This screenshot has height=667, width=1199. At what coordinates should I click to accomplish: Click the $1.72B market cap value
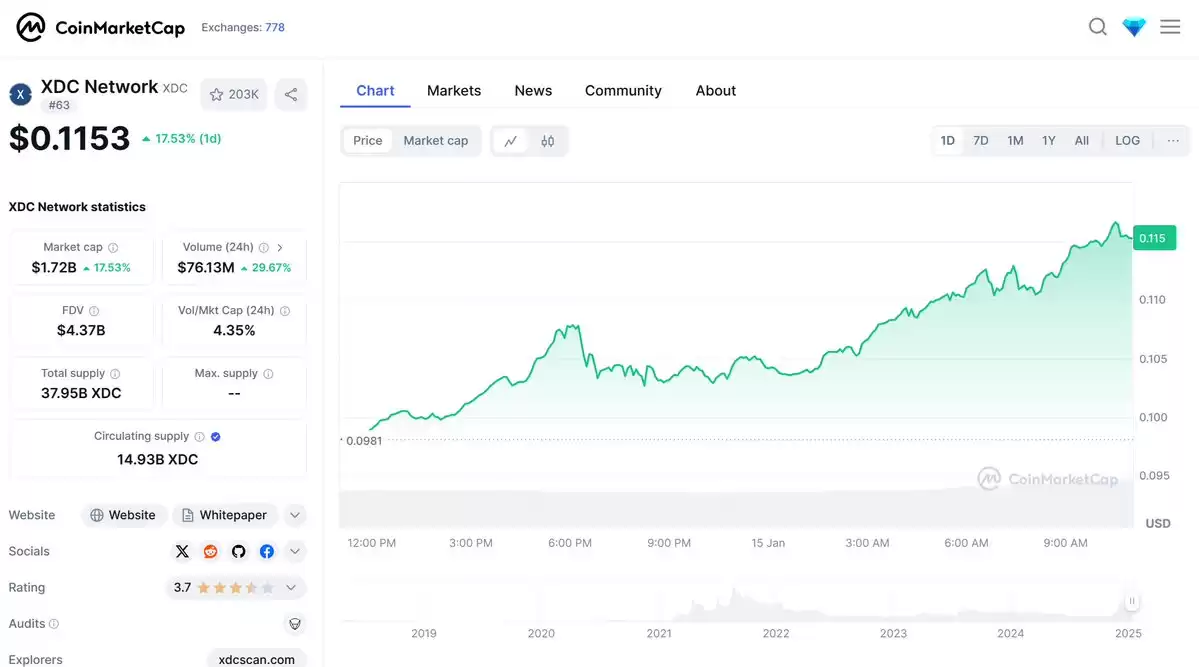(x=54, y=268)
